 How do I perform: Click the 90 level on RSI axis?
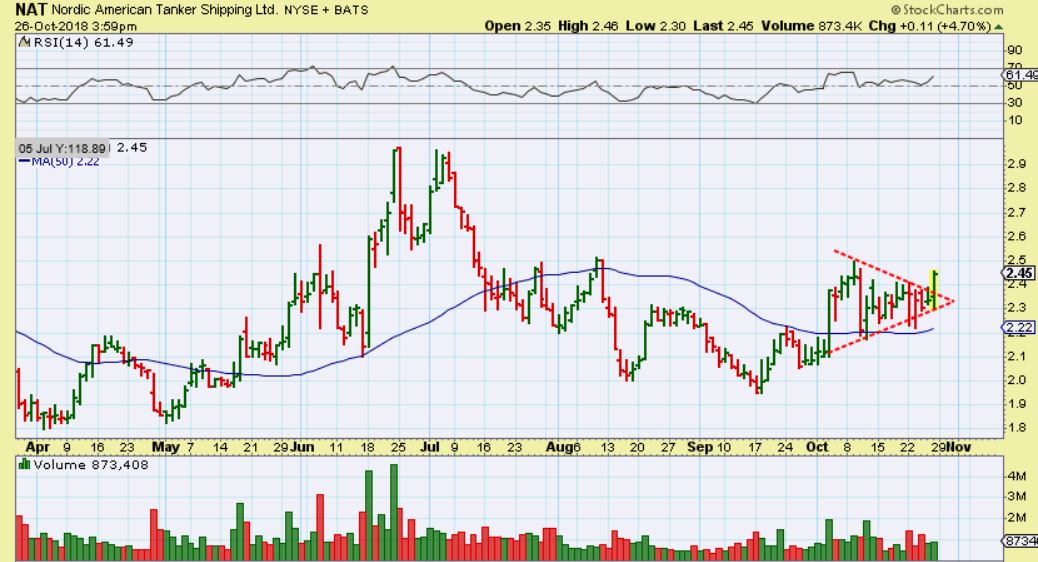pyautogui.click(x=1014, y=51)
